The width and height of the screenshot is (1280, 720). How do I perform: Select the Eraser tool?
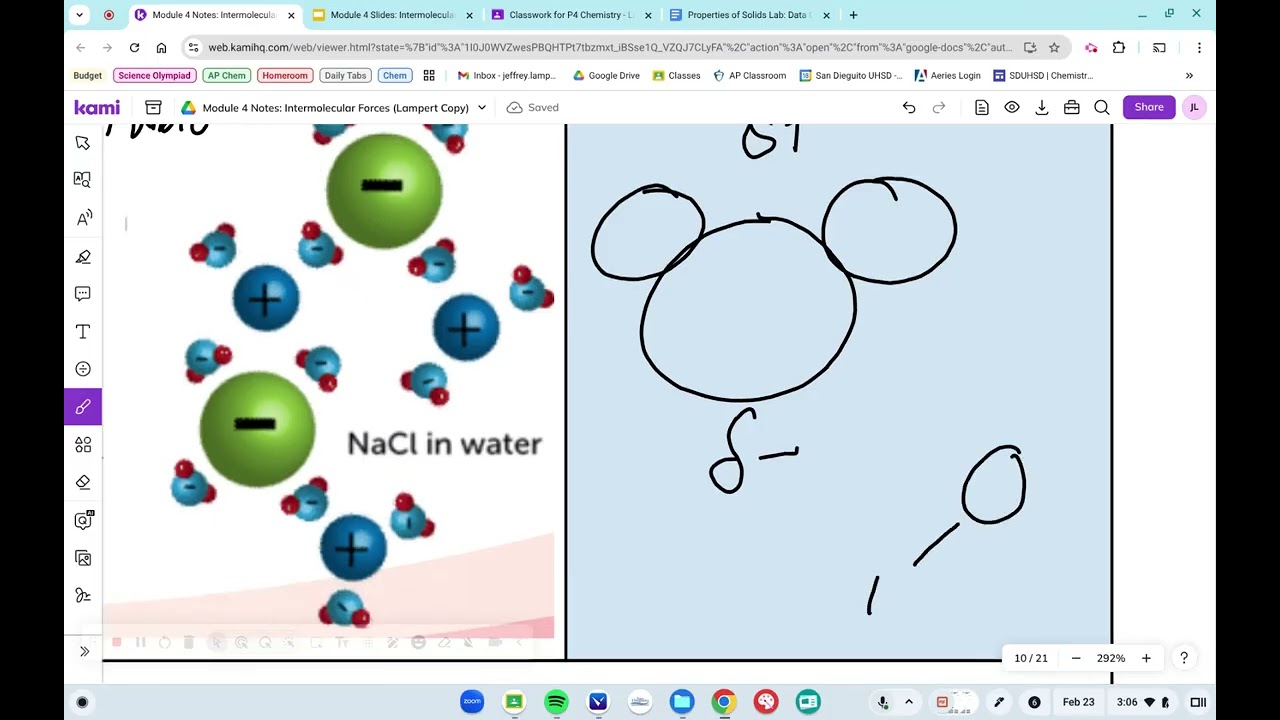tap(83, 482)
